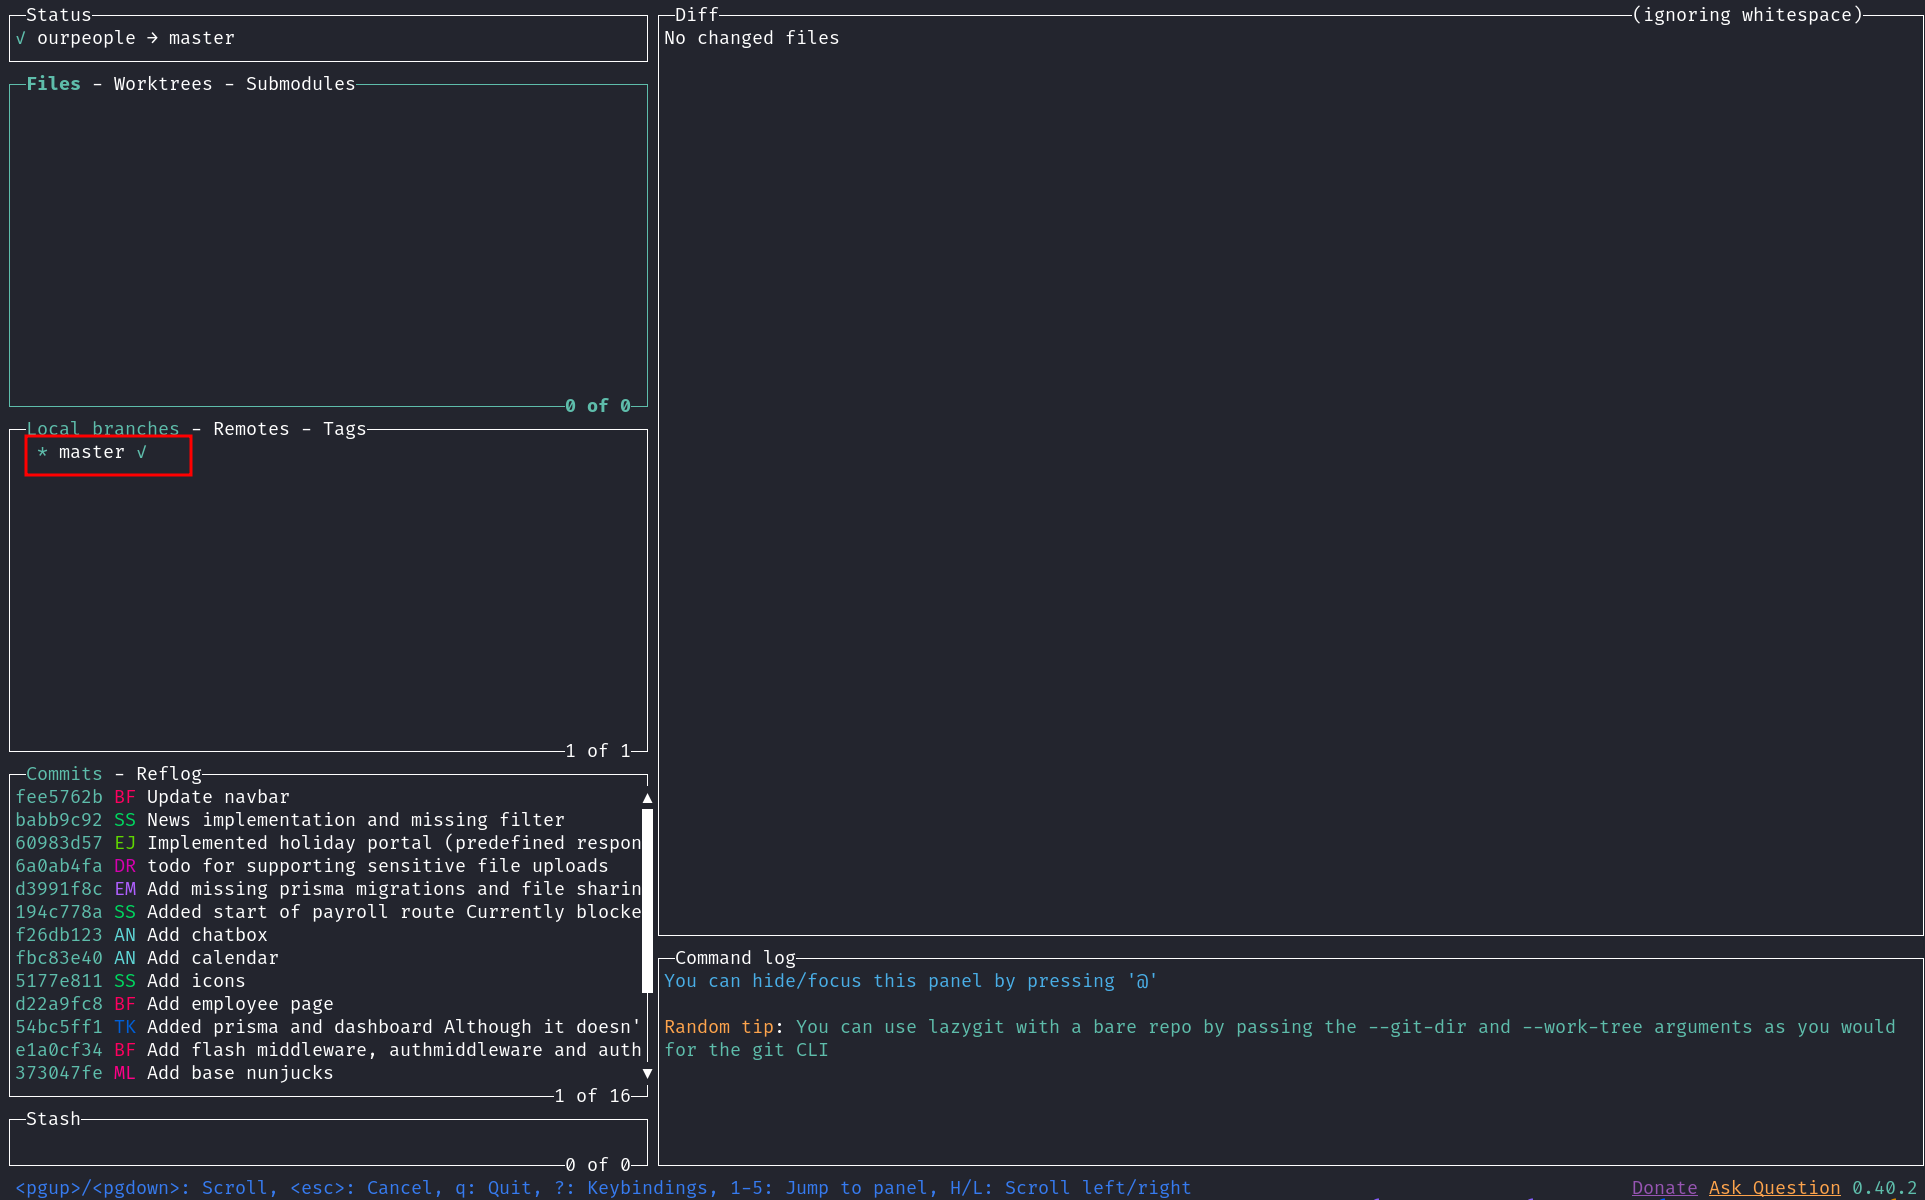This screenshot has height=1200, width=1925.
Task: Click EJ author tag on holiday portal commit
Action: [124, 843]
